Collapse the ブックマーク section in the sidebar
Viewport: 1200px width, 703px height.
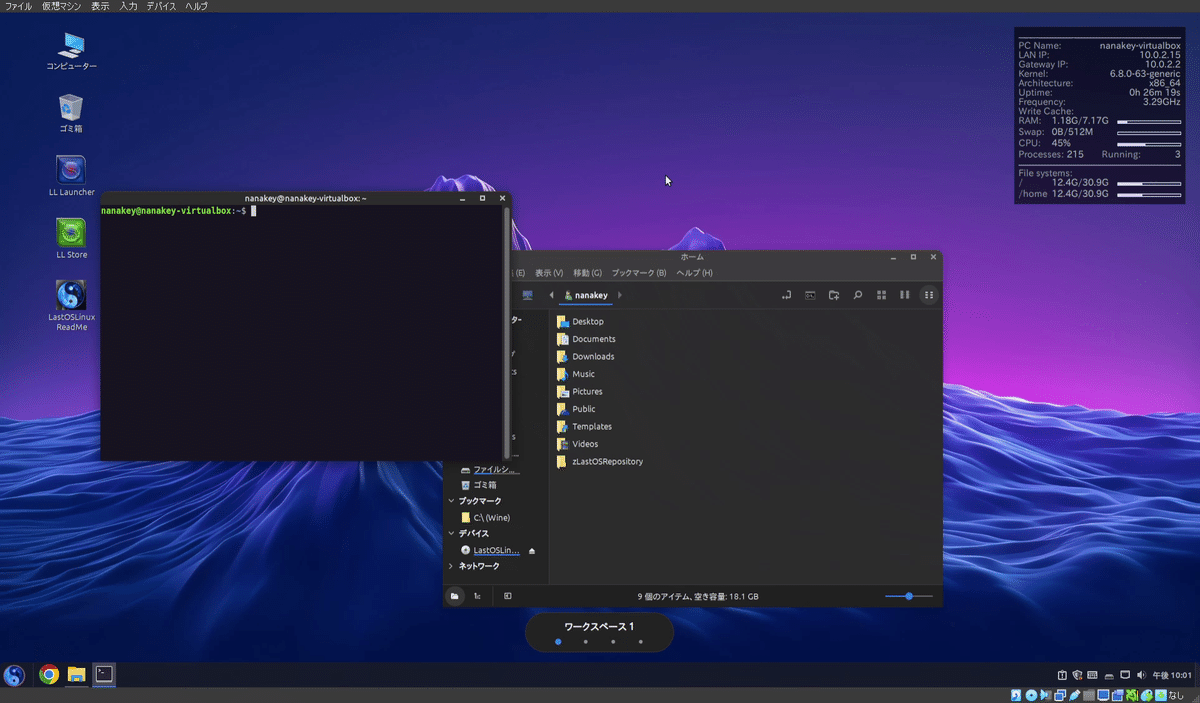(x=452, y=500)
